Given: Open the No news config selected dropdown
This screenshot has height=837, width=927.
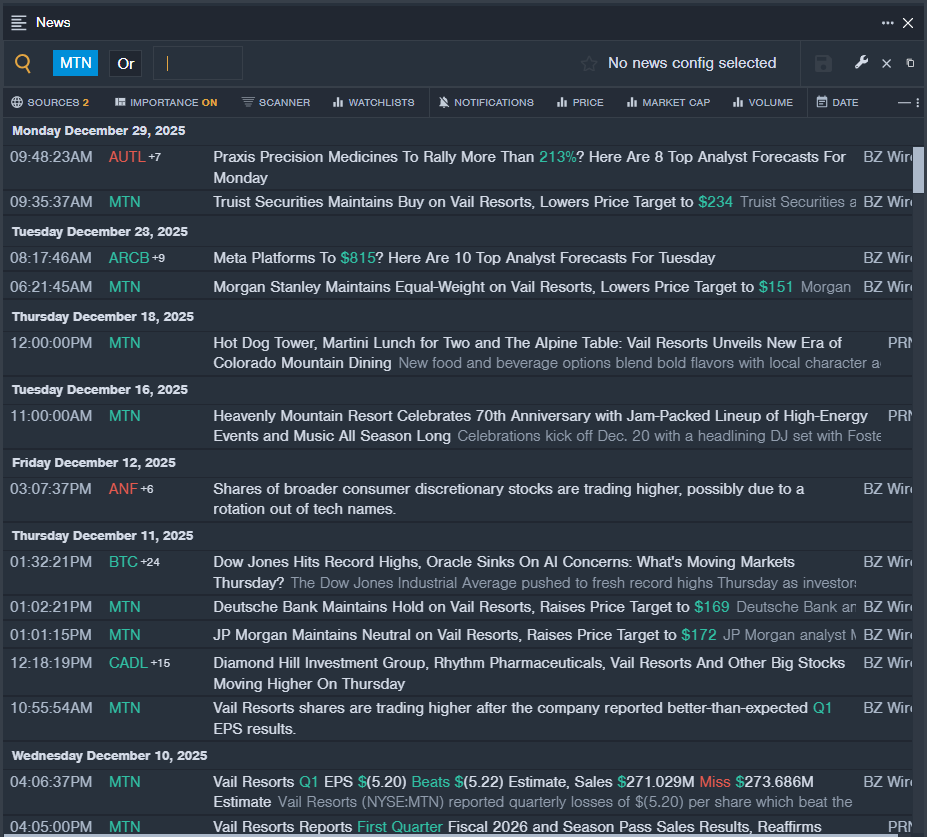Looking at the screenshot, I should (x=692, y=64).
